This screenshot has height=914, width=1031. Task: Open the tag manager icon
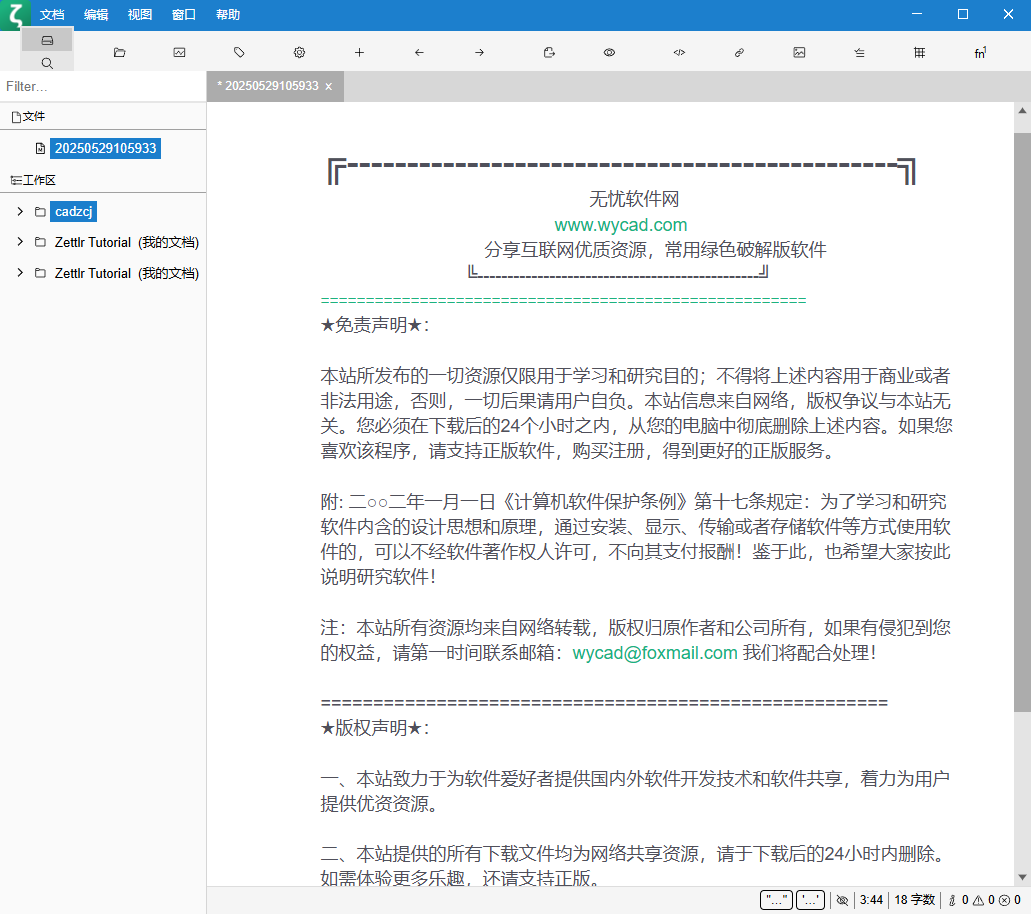tap(239, 52)
